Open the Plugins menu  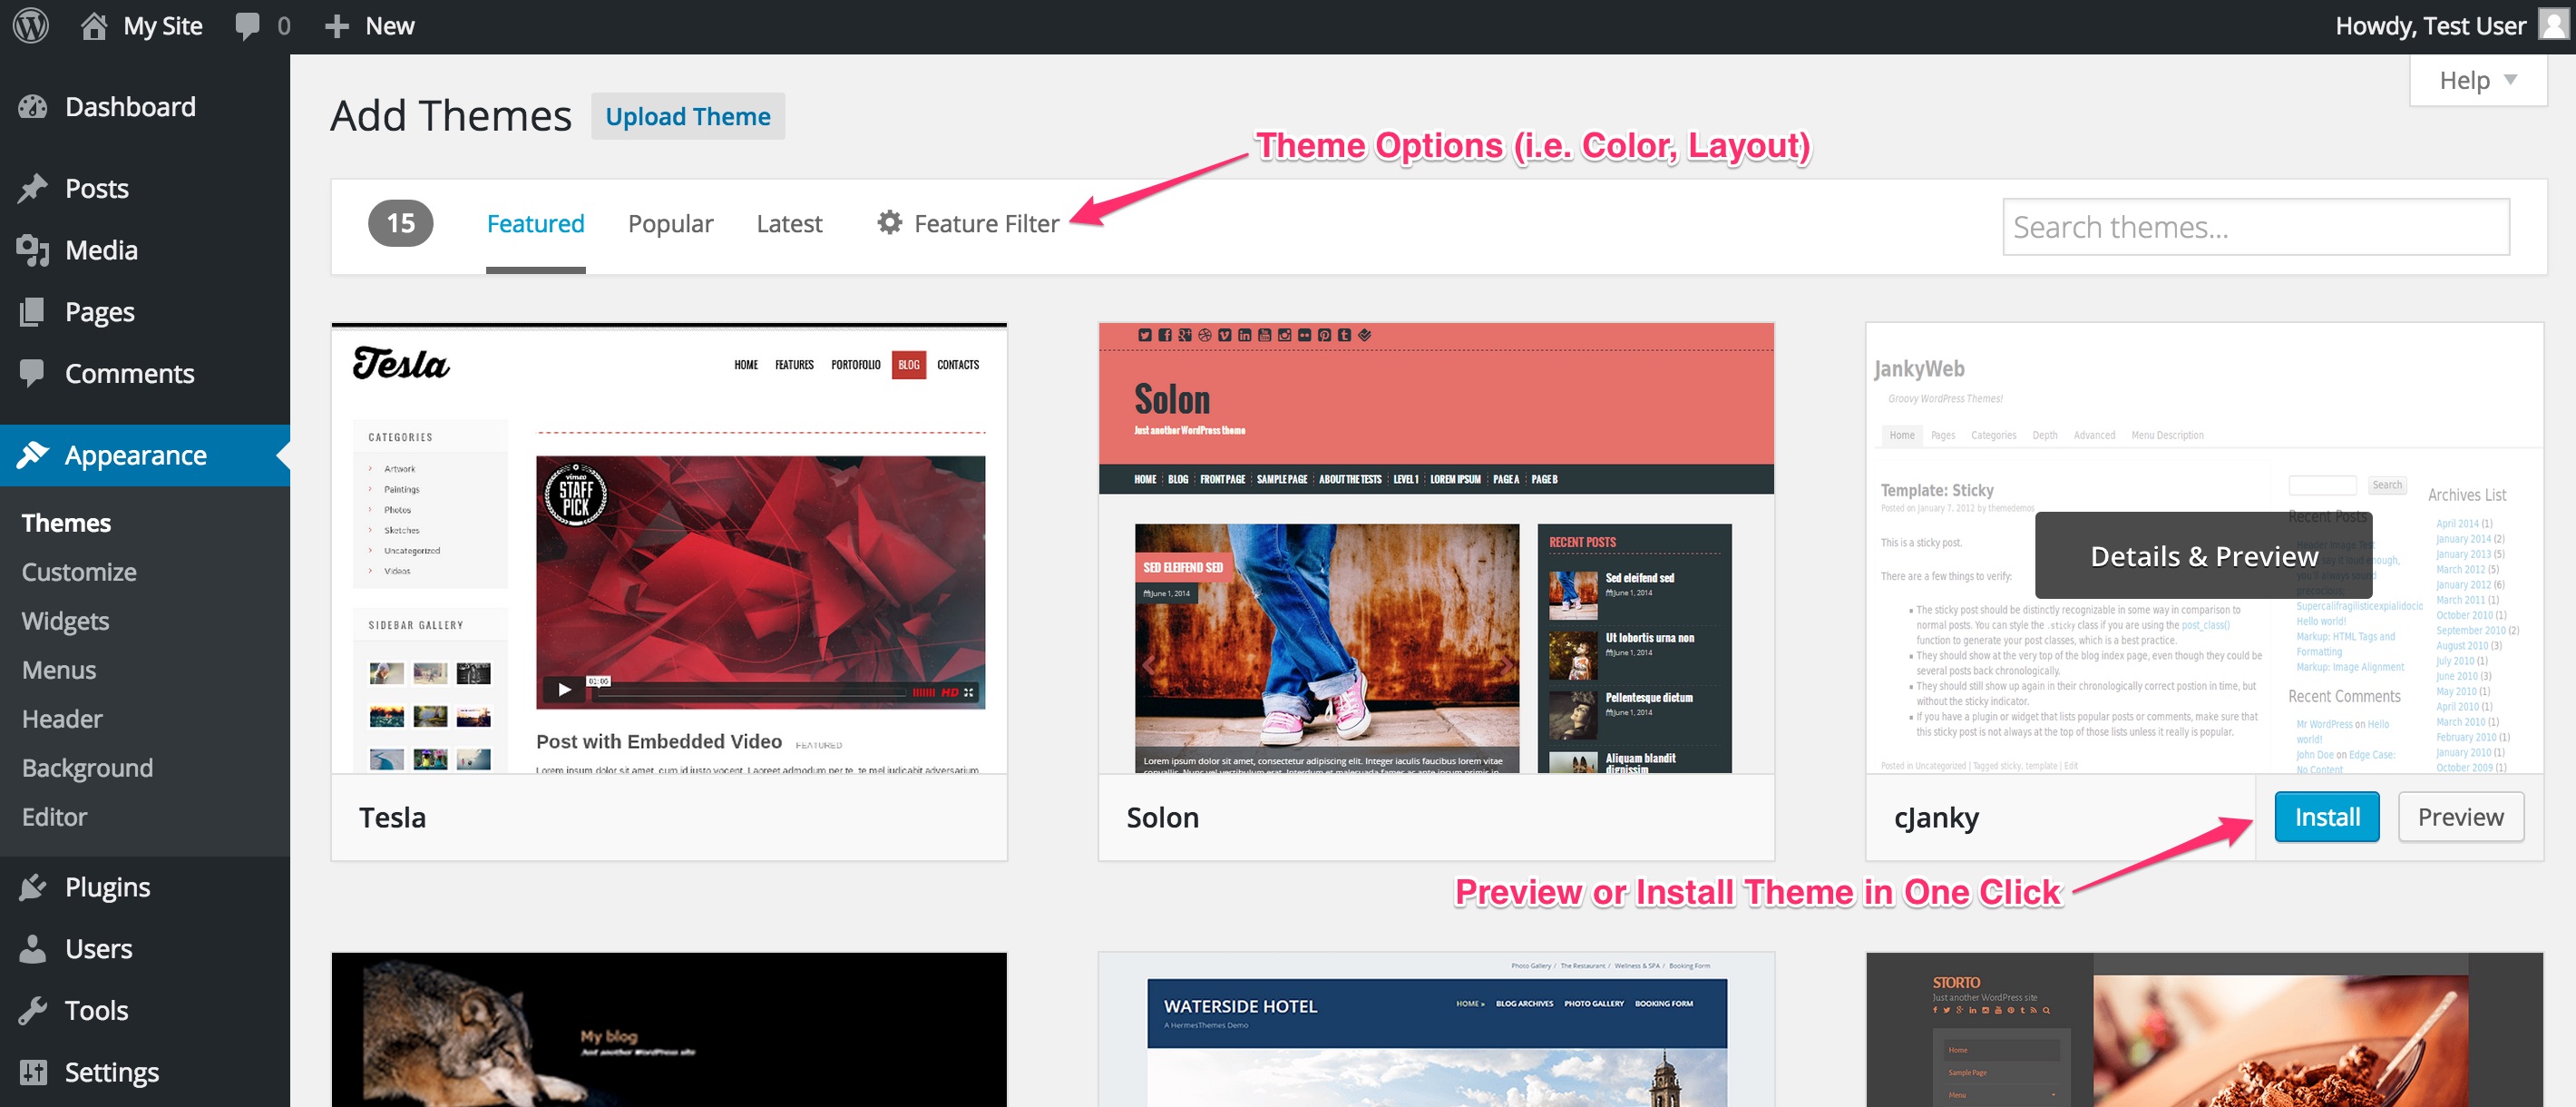tap(145, 887)
